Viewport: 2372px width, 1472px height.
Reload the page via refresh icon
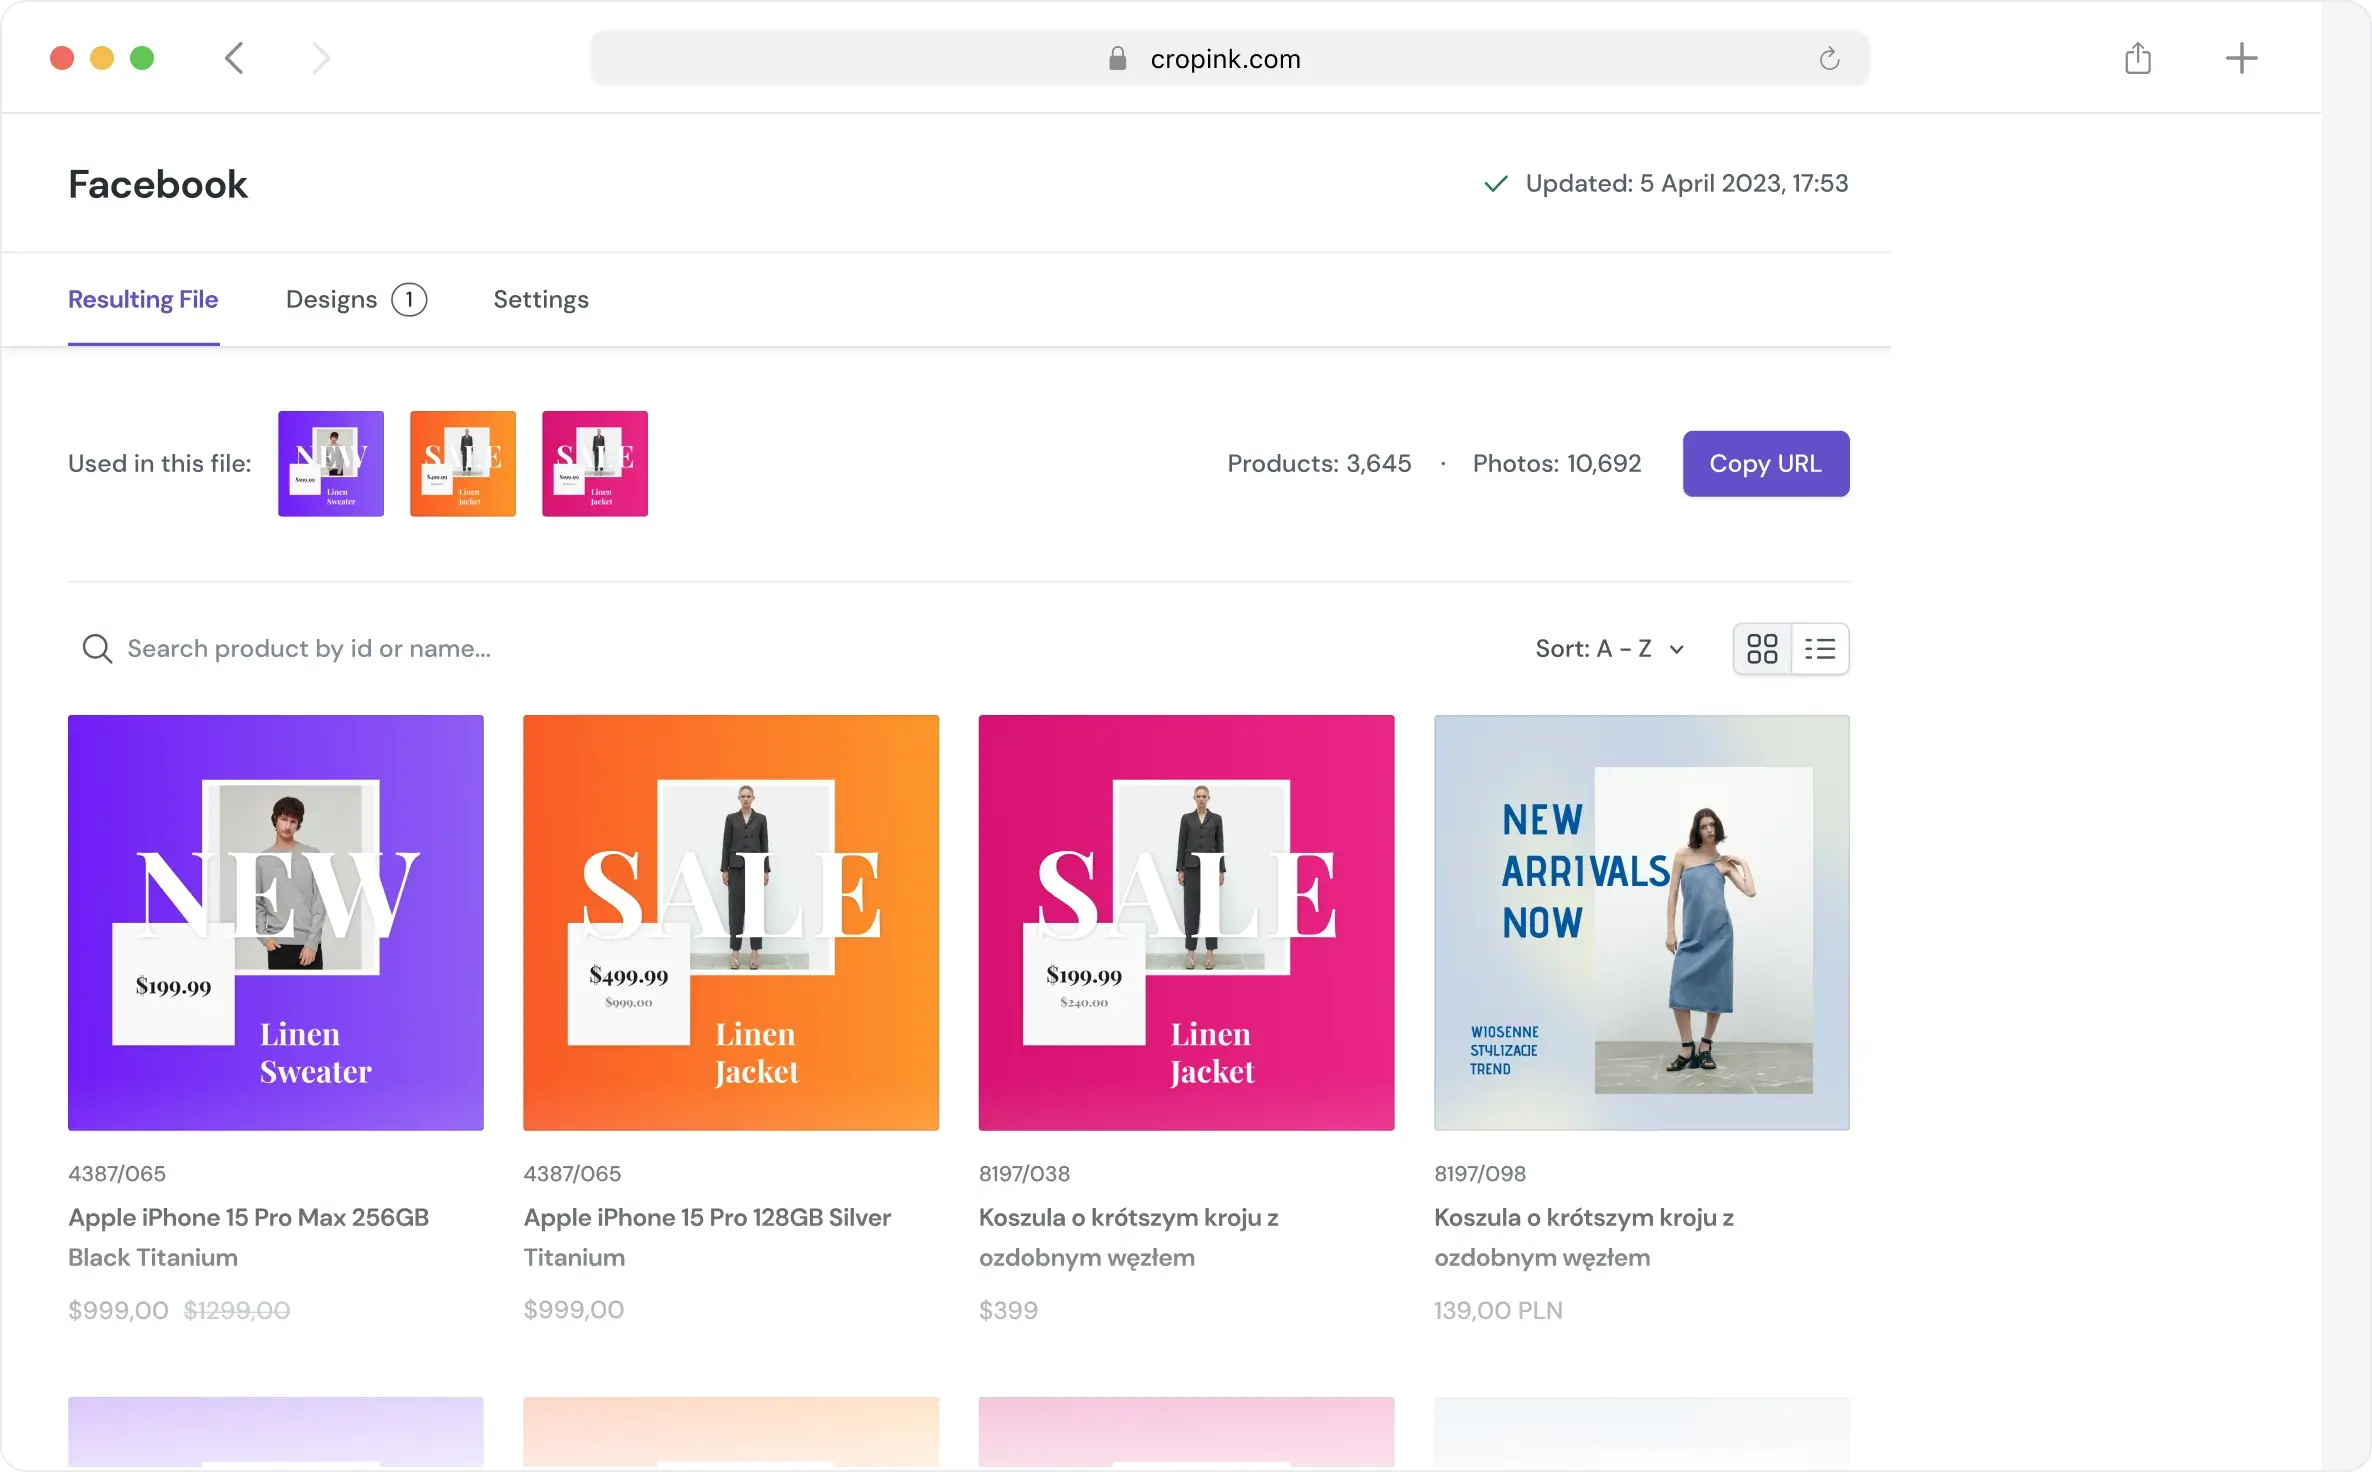click(x=1829, y=59)
